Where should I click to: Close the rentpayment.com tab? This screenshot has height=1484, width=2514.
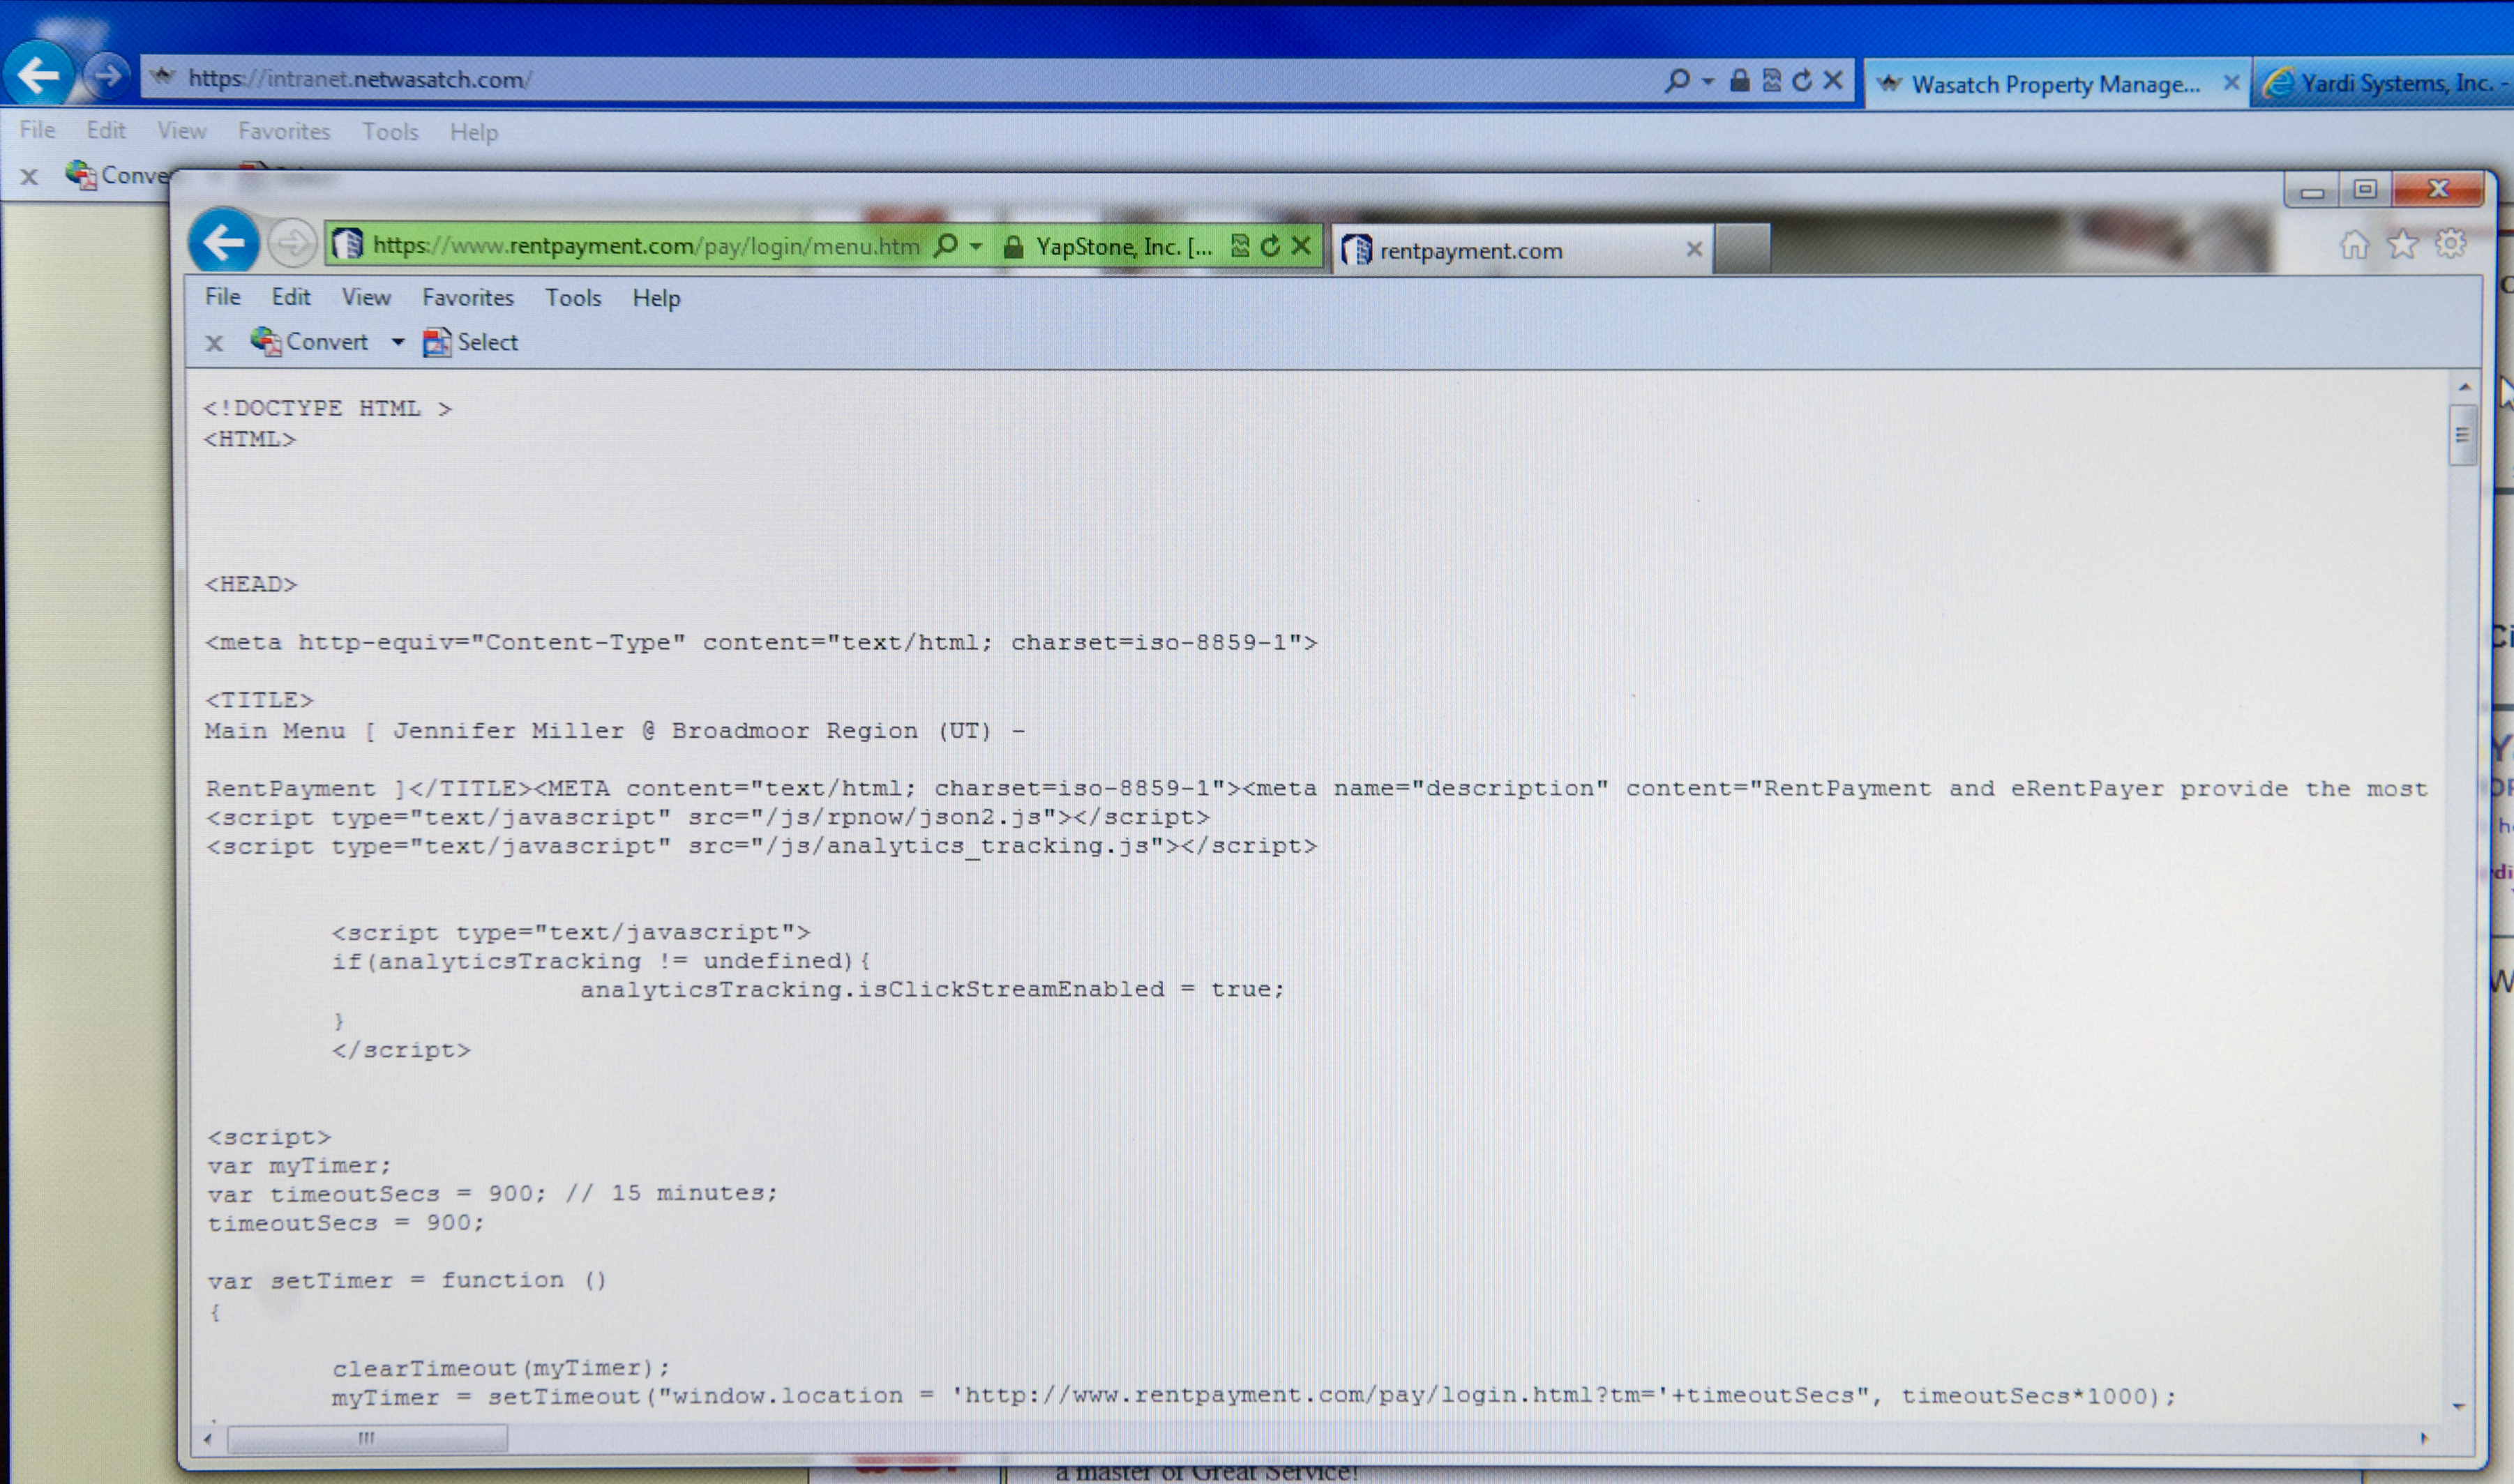[x=1694, y=249]
